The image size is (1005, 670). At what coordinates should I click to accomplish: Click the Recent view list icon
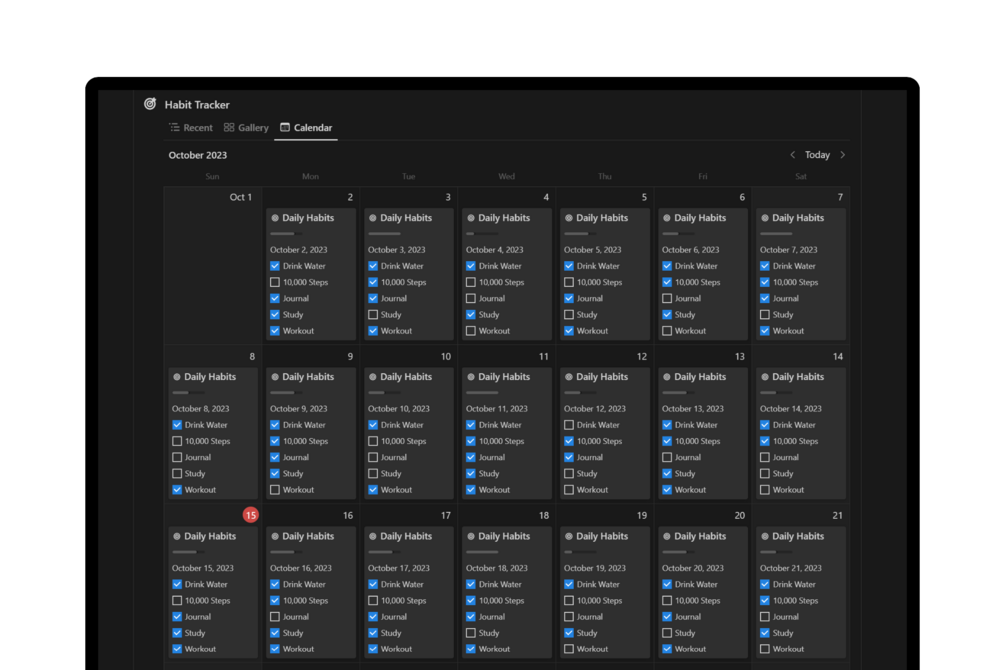pyautogui.click(x=174, y=128)
